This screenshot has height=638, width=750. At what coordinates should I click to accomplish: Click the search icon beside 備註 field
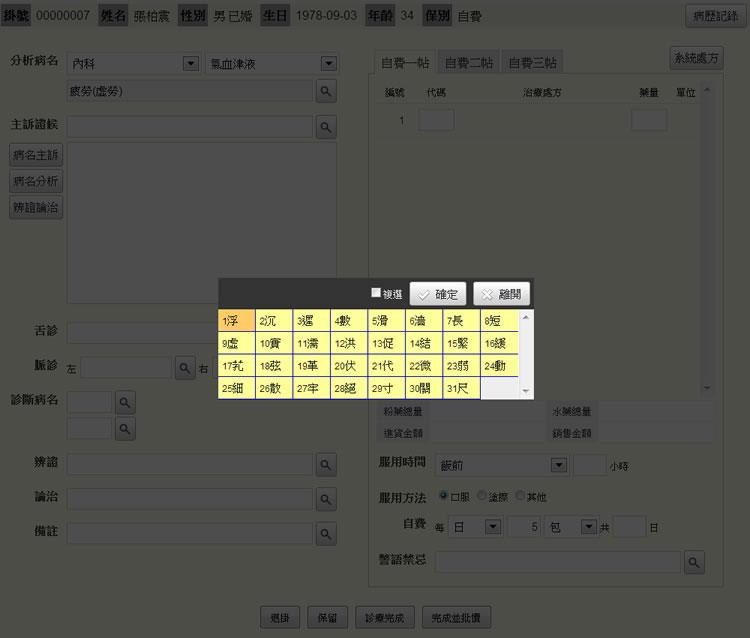click(326, 532)
